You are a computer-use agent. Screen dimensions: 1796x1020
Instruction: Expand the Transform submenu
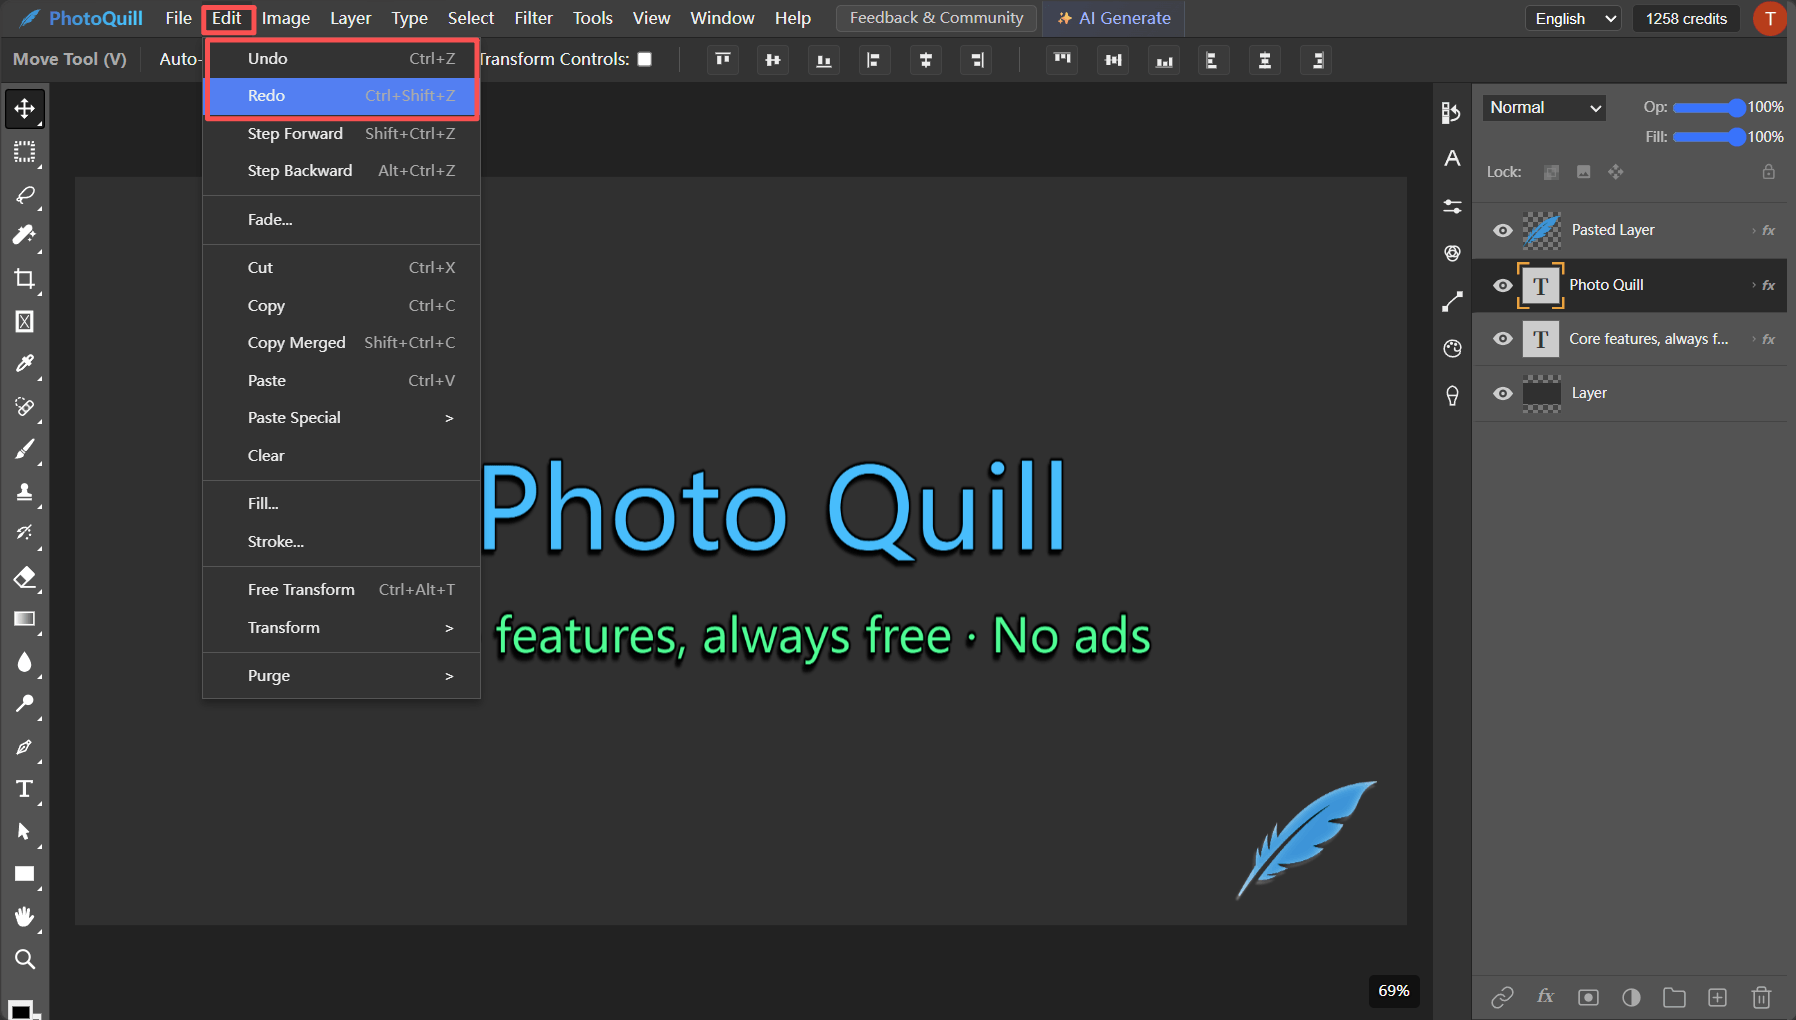point(342,628)
